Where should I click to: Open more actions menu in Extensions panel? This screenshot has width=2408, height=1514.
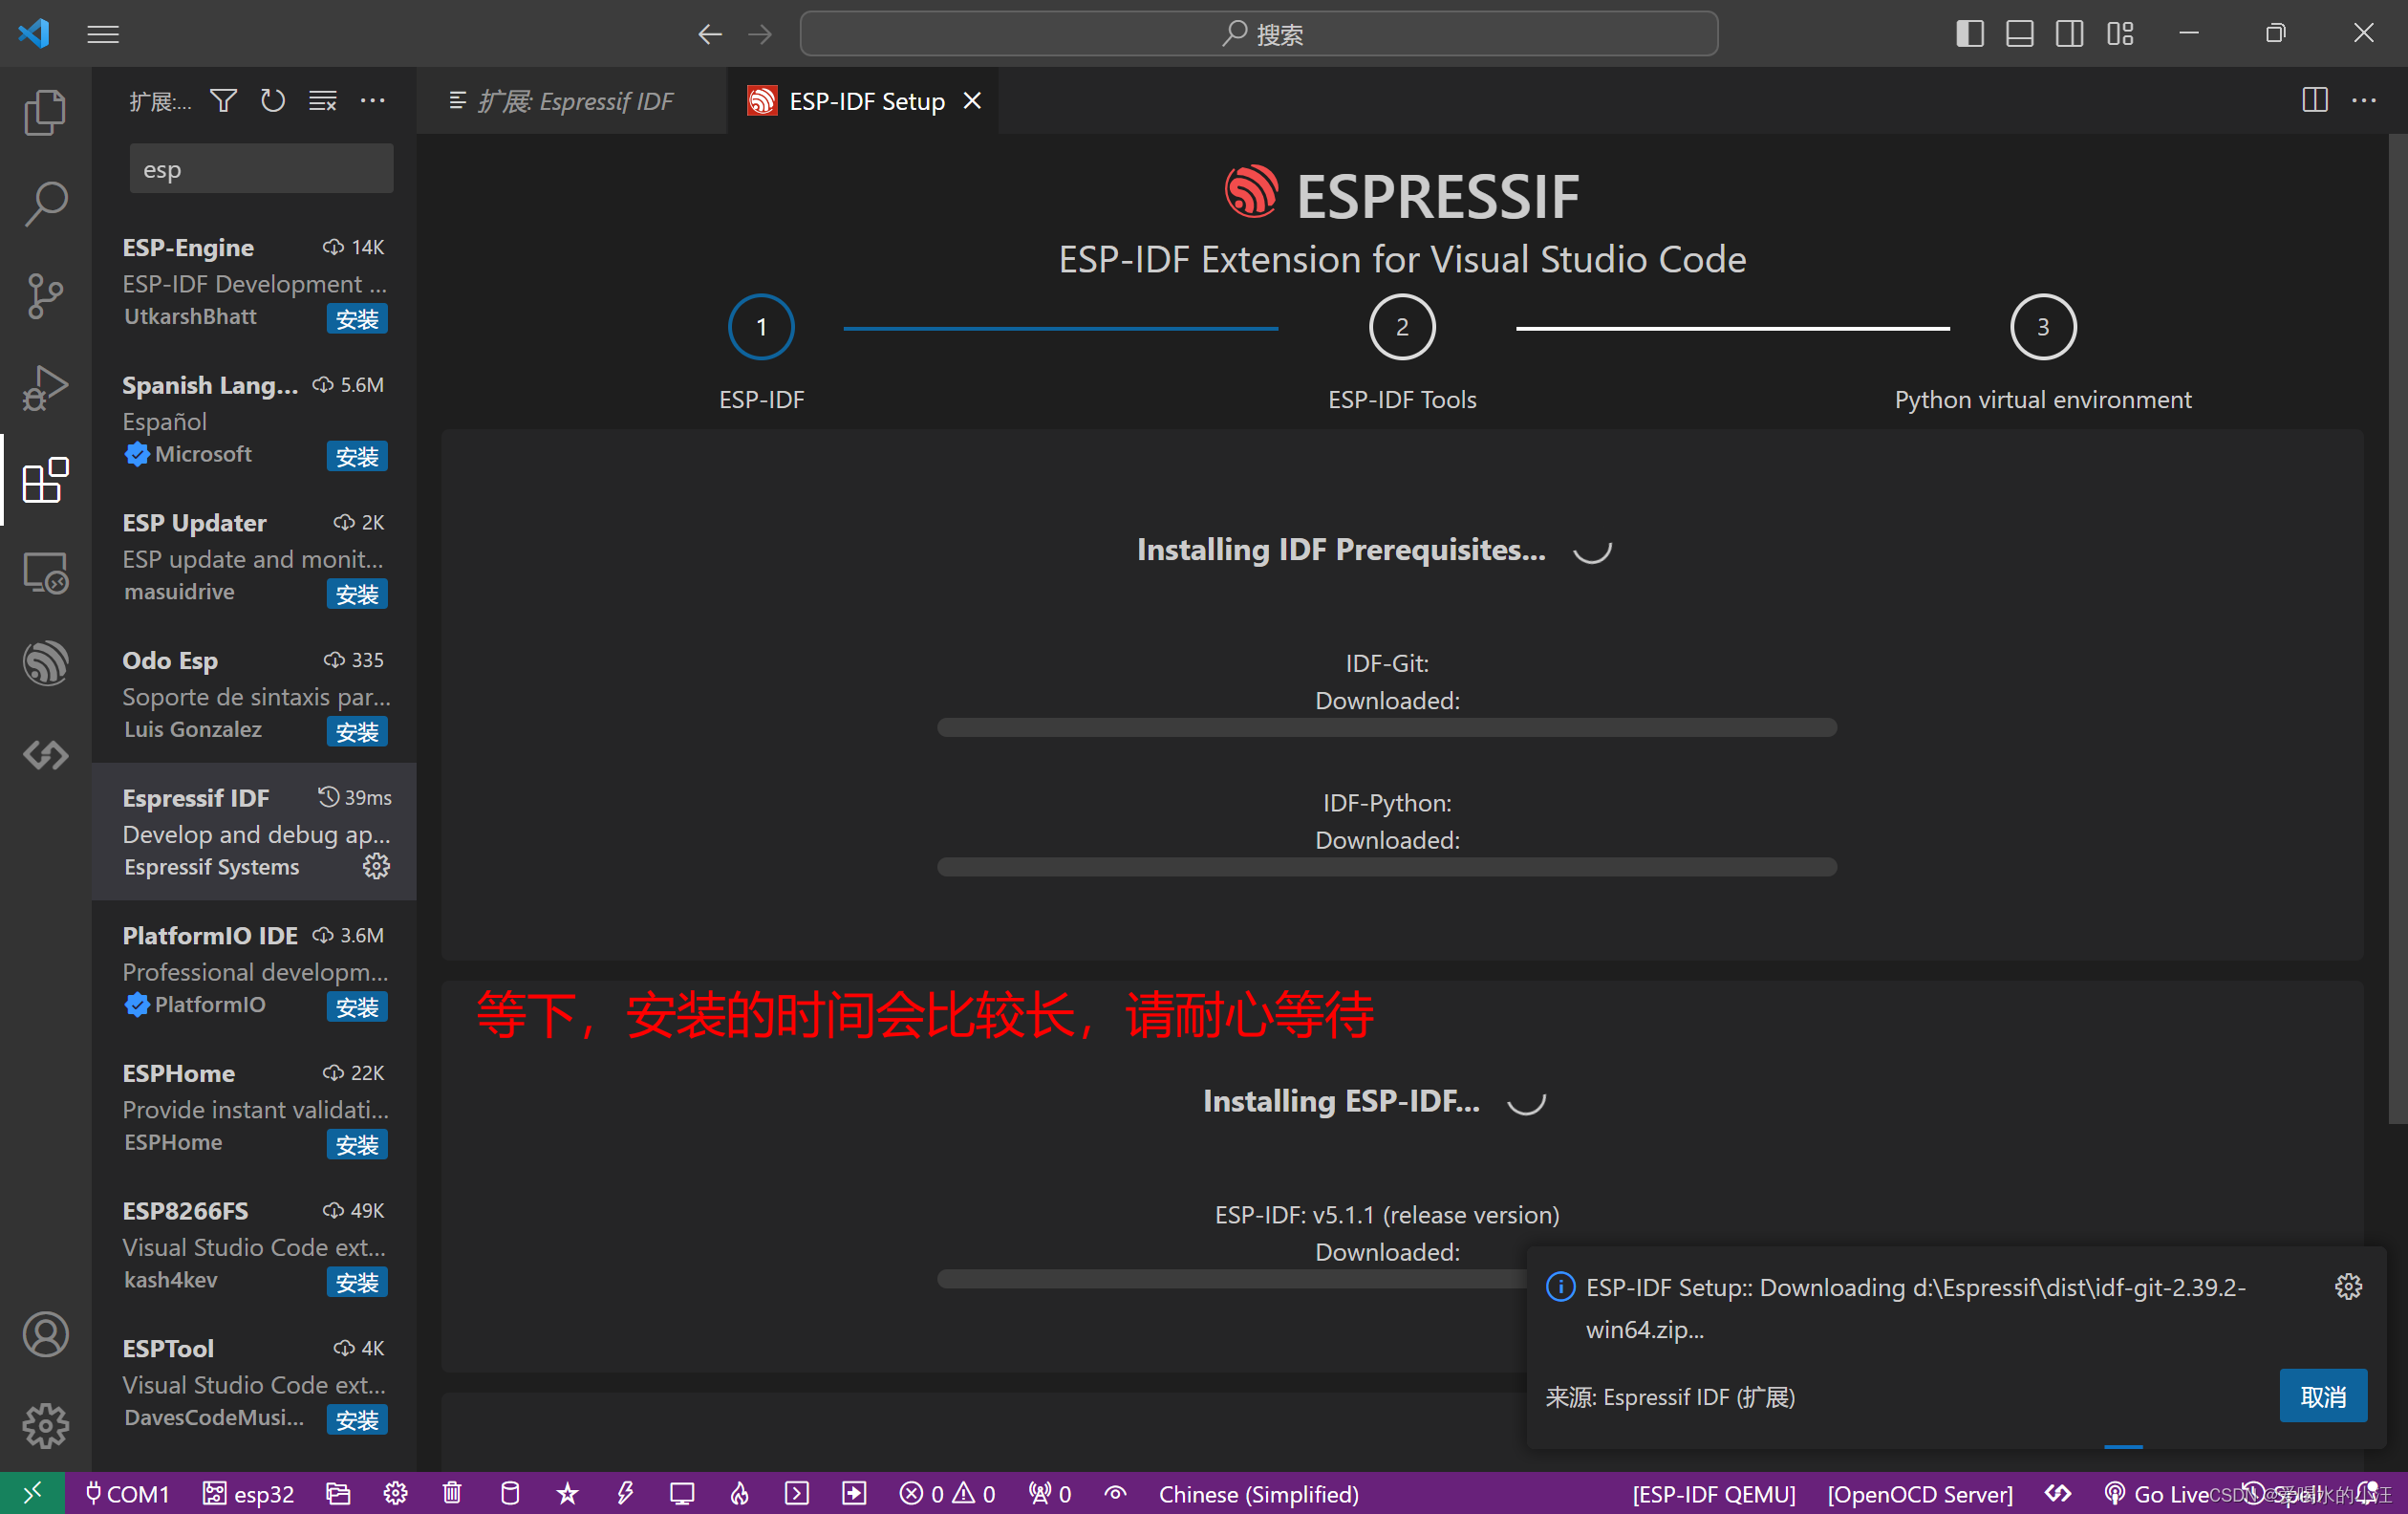click(373, 100)
